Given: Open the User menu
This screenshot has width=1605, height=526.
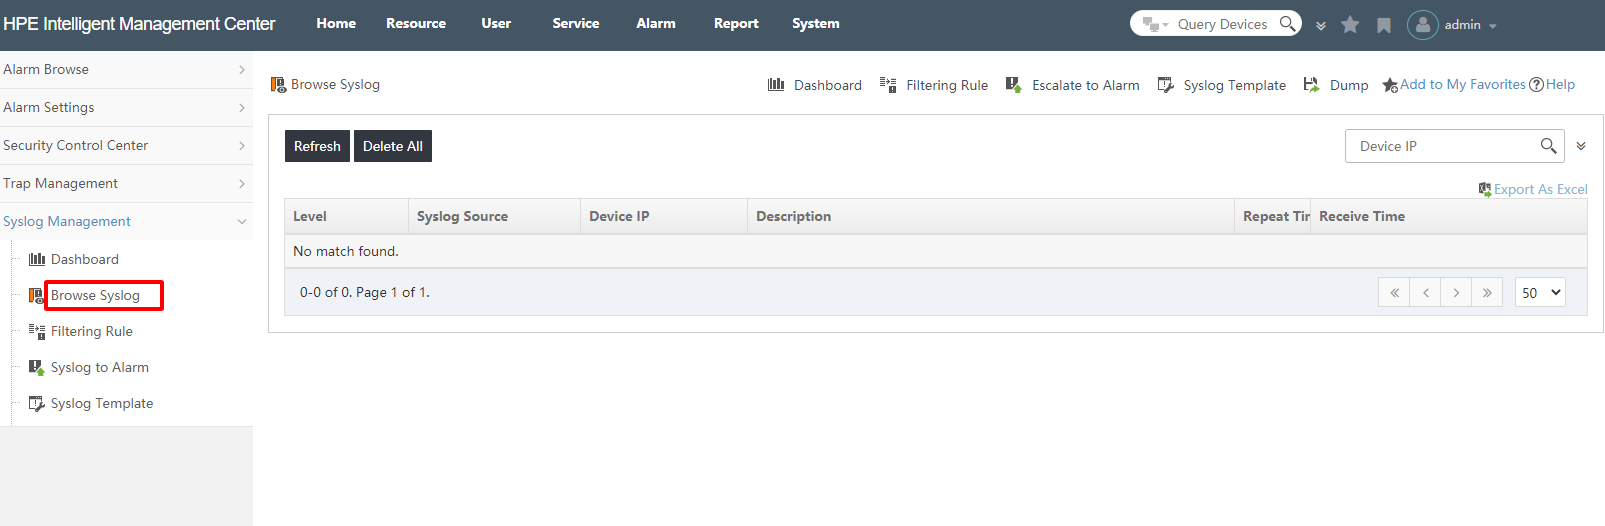Looking at the screenshot, I should coord(496,23).
